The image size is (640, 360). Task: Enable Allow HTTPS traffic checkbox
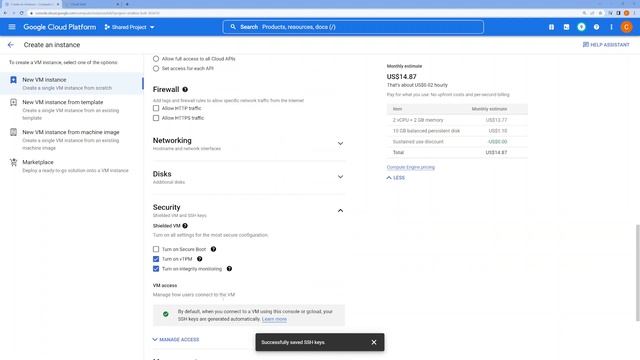coord(156,118)
